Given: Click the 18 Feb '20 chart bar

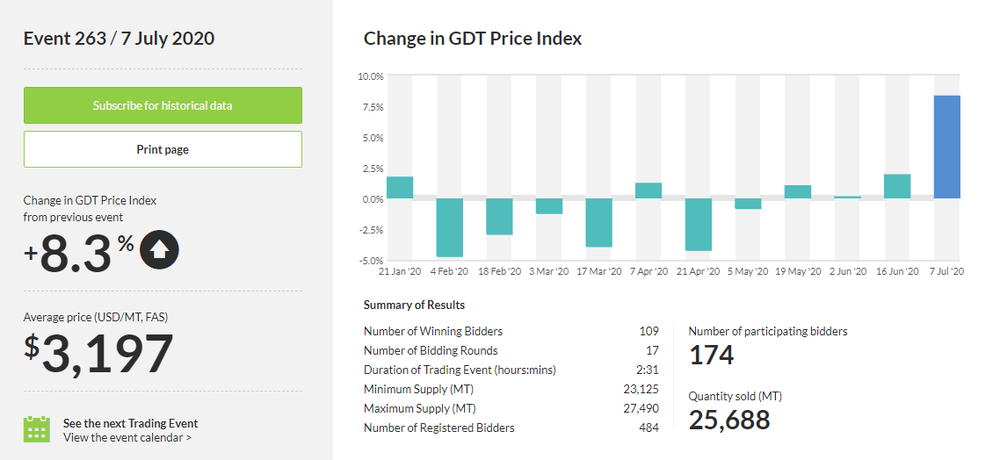Looking at the screenshot, I should tap(499, 216).
